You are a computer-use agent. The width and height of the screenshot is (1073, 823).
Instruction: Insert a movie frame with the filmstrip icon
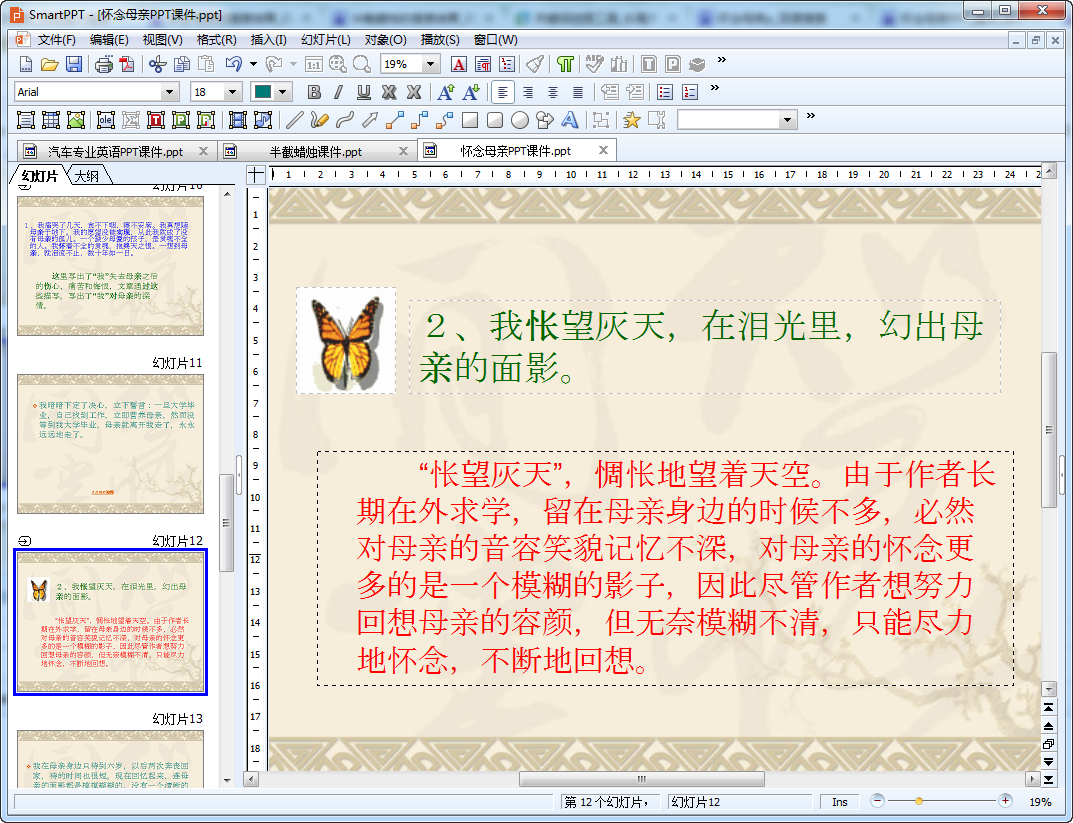(x=237, y=120)
